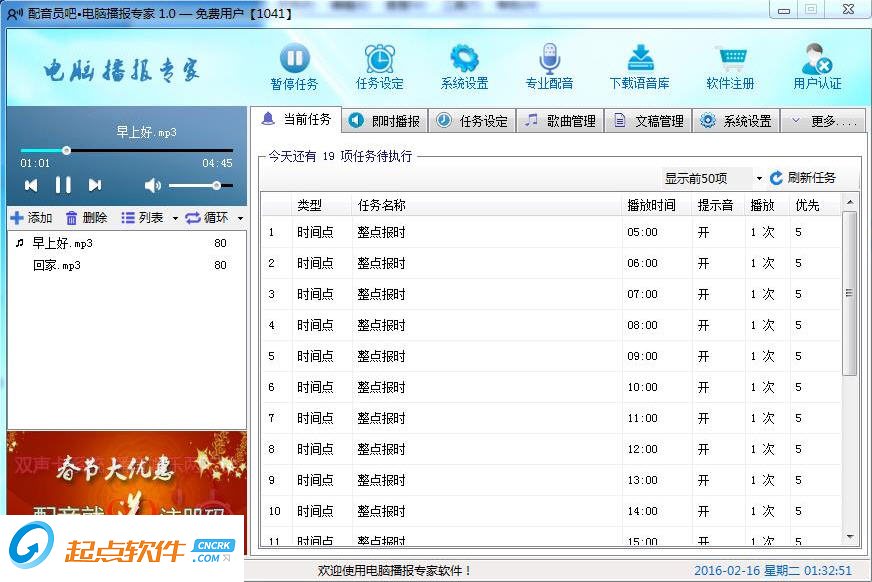Open 专业配音 microphone icon

(549, 58)
